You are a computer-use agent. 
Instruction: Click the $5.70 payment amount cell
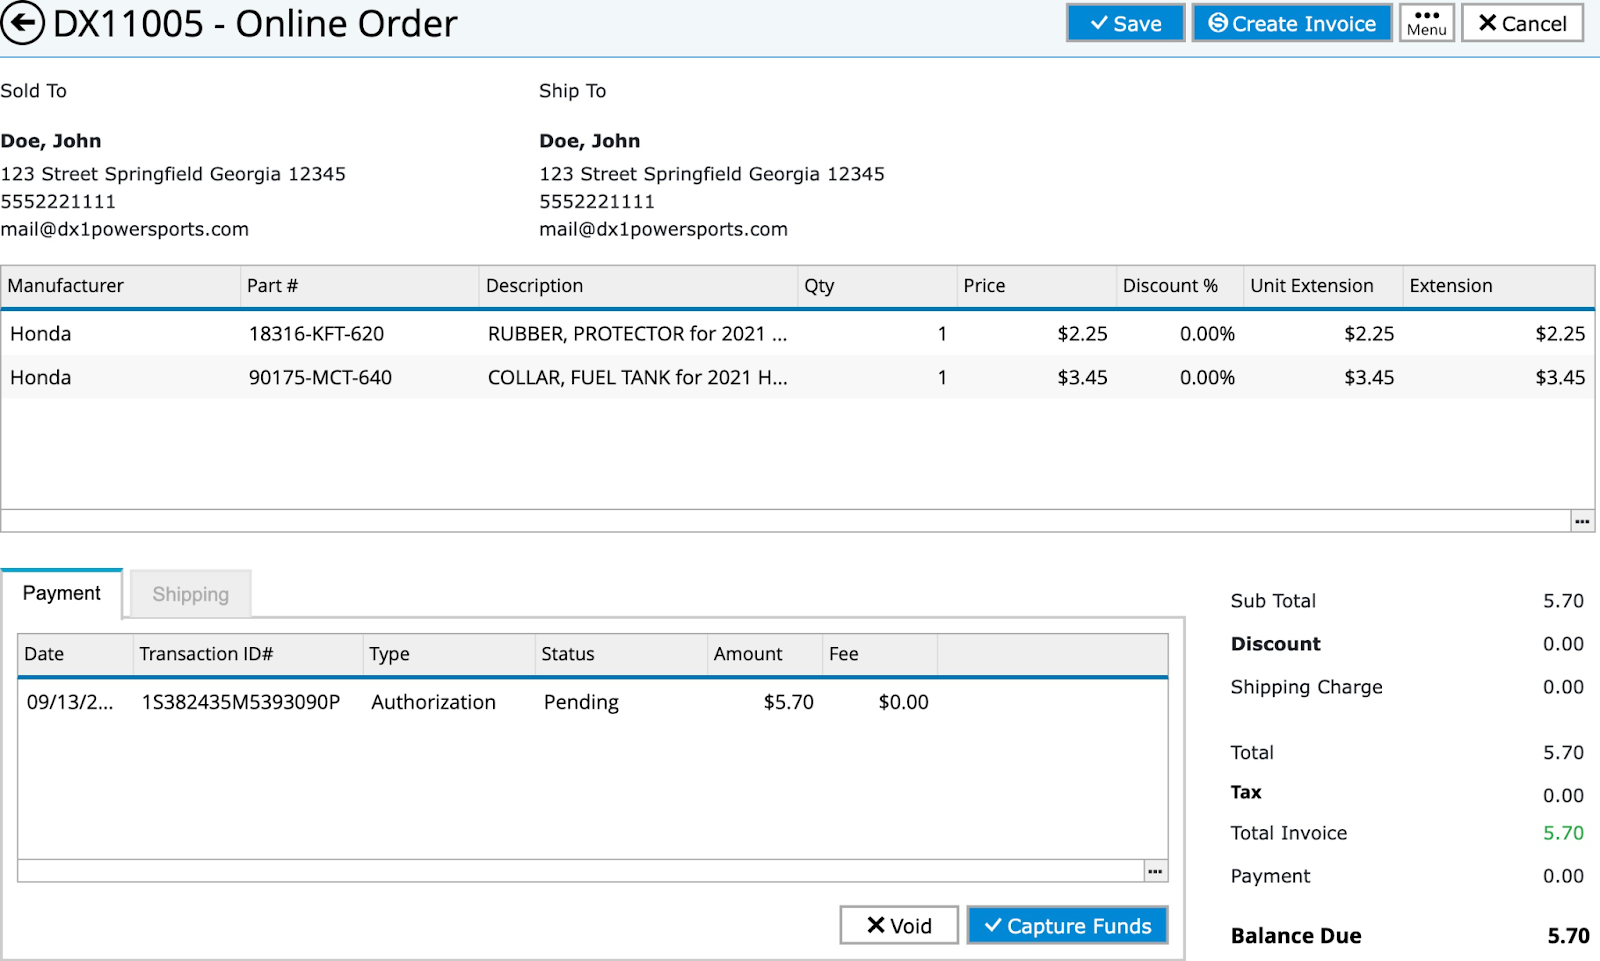click(x=788, y=703)
